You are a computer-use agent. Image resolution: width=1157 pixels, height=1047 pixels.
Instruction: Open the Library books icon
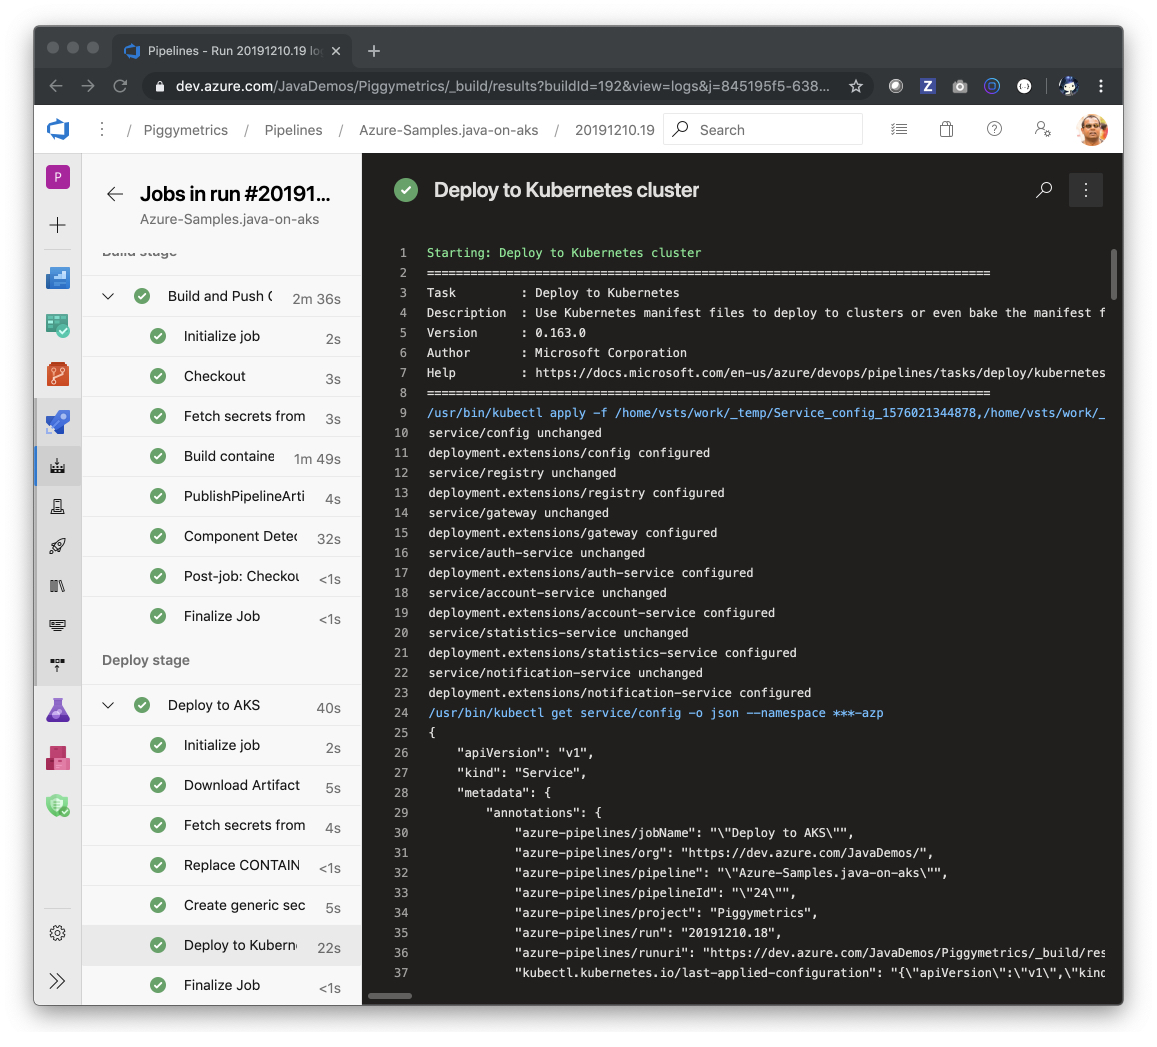[x=58, y=586]
